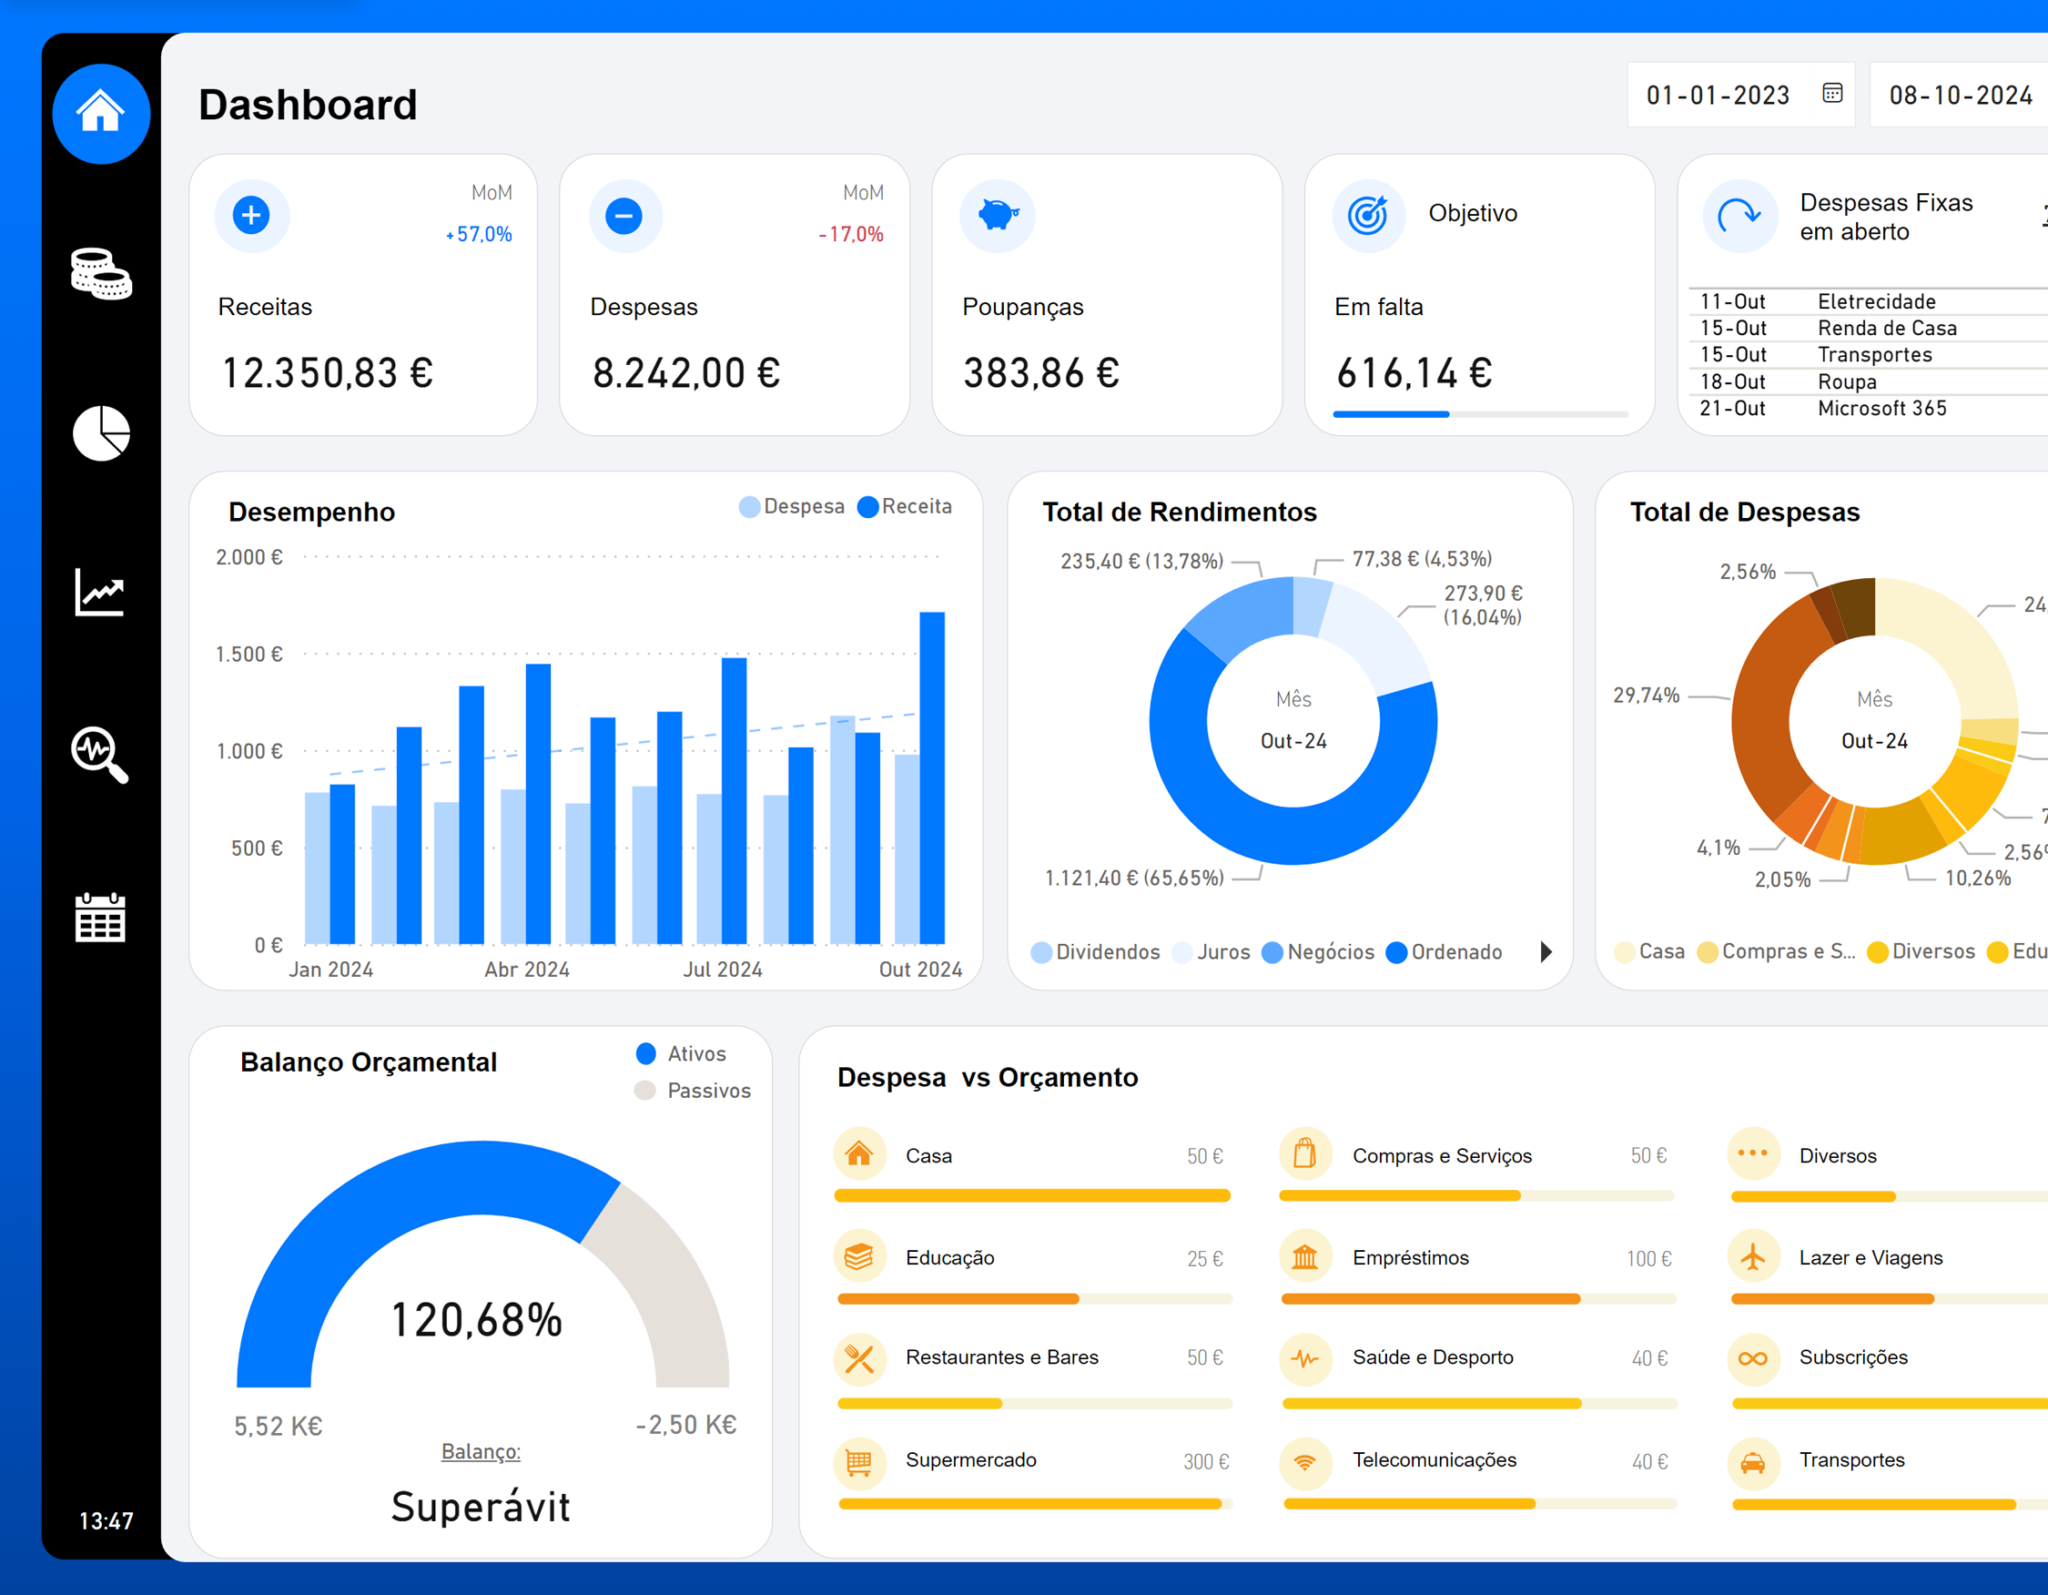The image size is (2048, 1595).
Task: Select Microsoft 365 row in list
Action: pyautogui.click(x=1881, y=408)
